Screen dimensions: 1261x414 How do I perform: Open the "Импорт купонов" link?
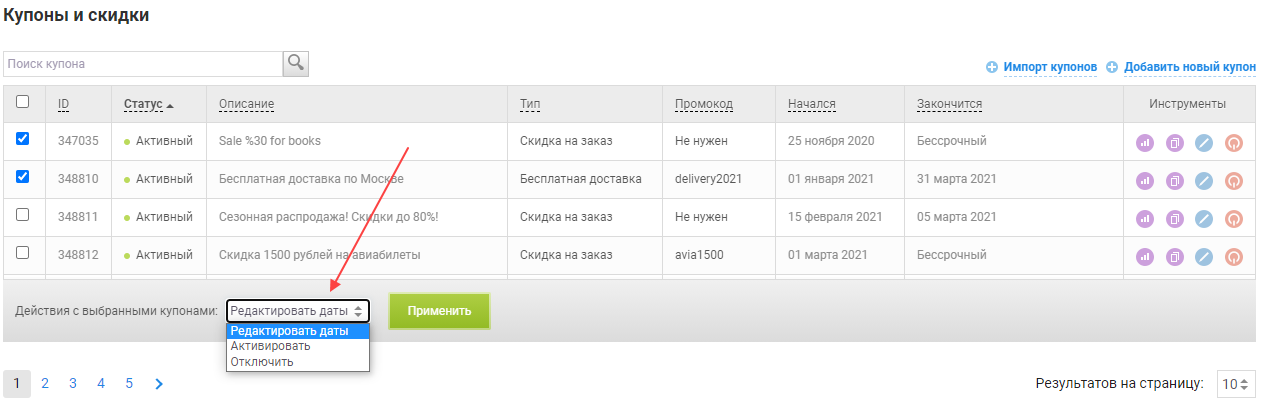click(1050, 67)
